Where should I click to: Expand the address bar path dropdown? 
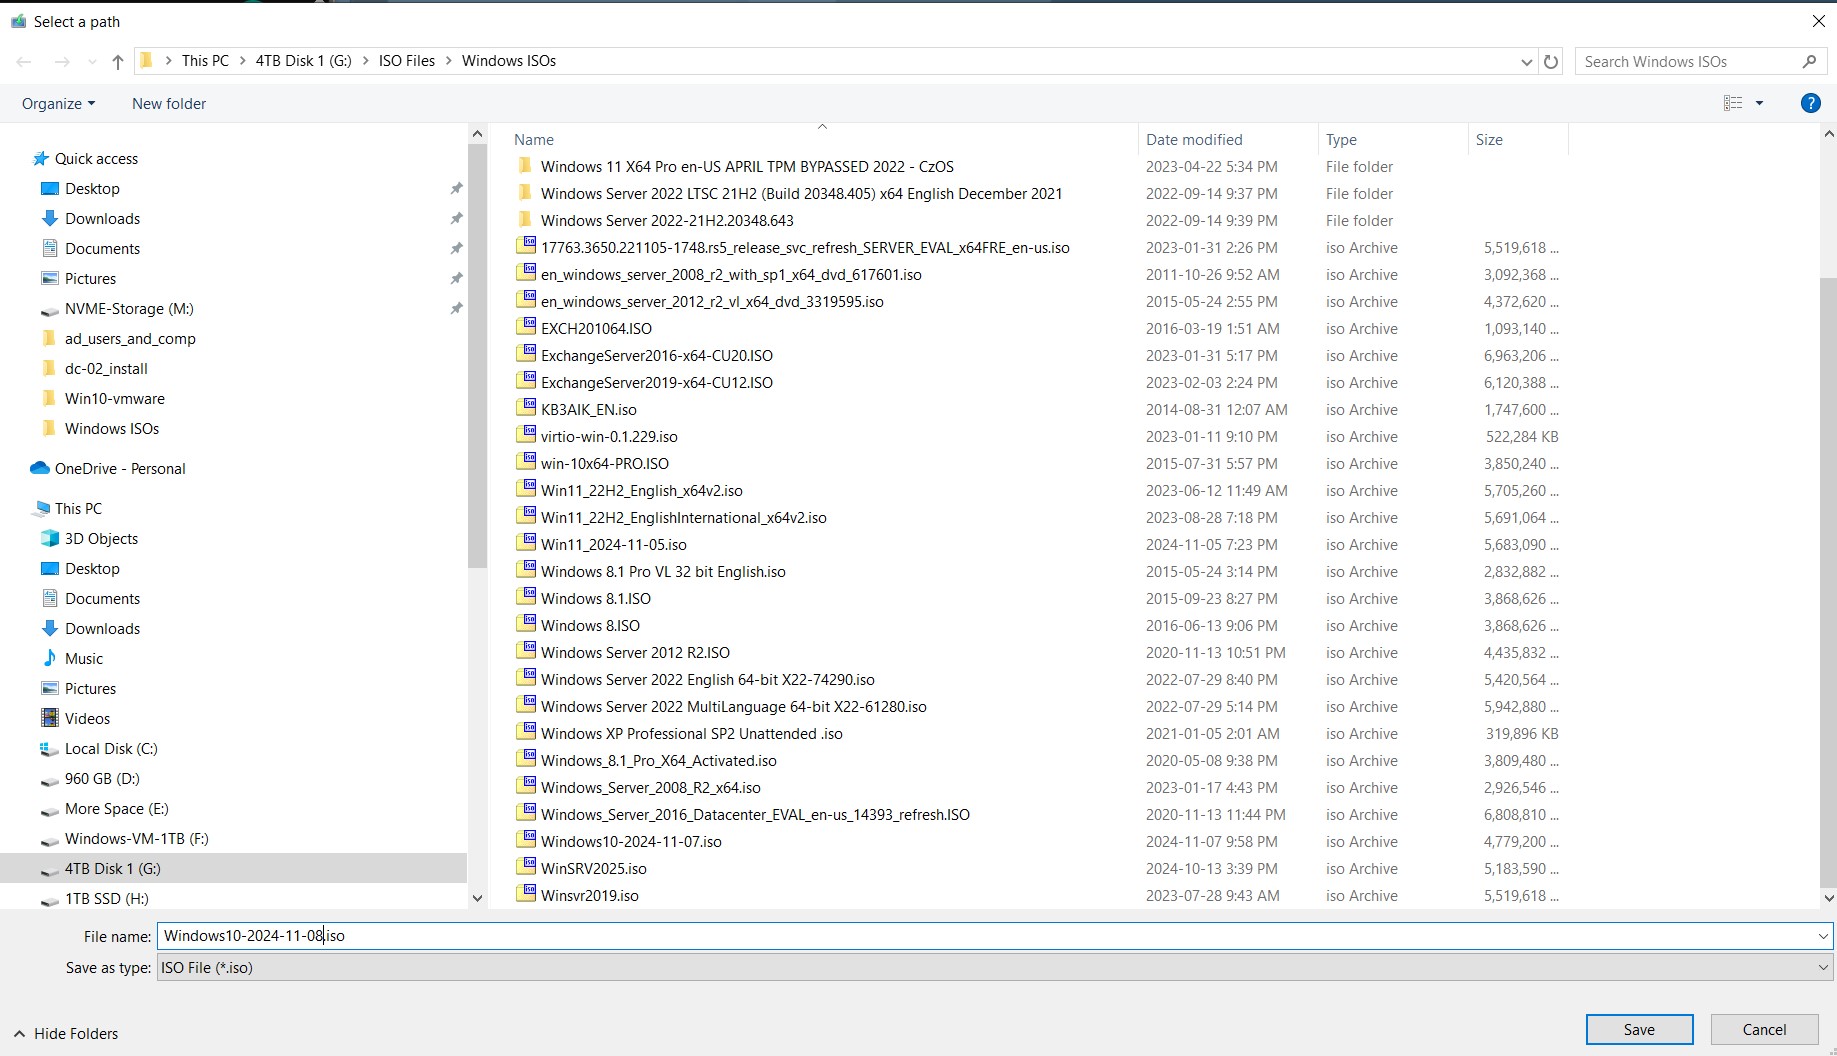point(1526,62)
